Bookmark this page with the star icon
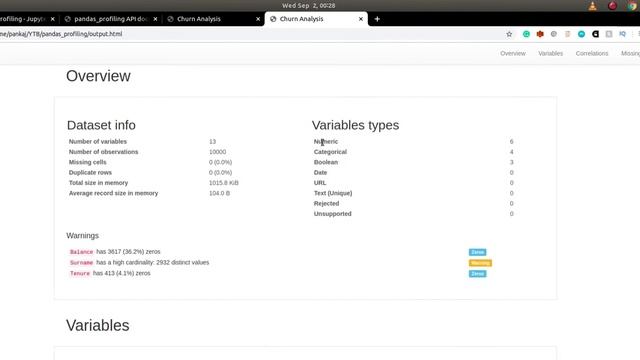This screenshot has height=360, width=640. tap(509, 34)
